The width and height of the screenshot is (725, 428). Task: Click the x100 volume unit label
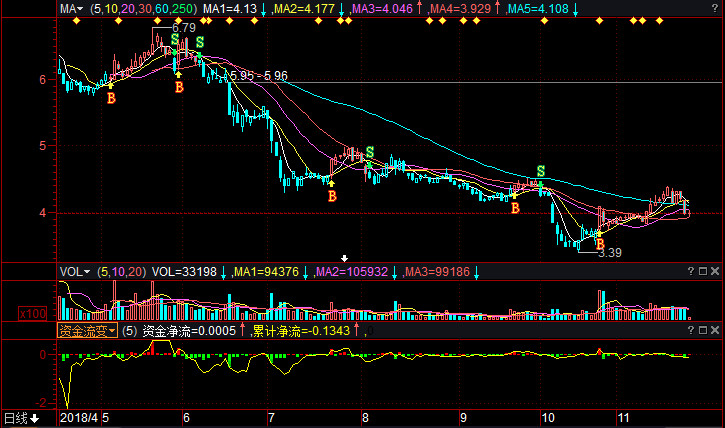(x=32, y=314)
